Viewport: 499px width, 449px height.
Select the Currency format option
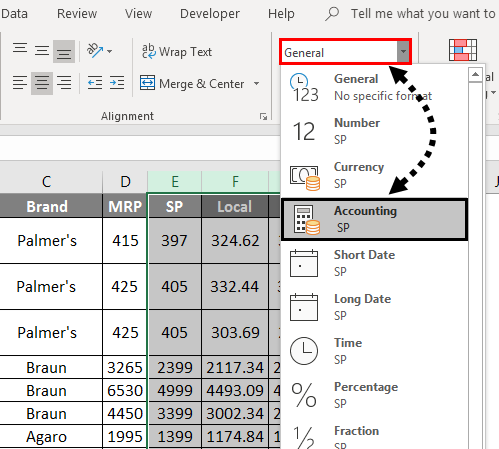[x=374, y=175]
